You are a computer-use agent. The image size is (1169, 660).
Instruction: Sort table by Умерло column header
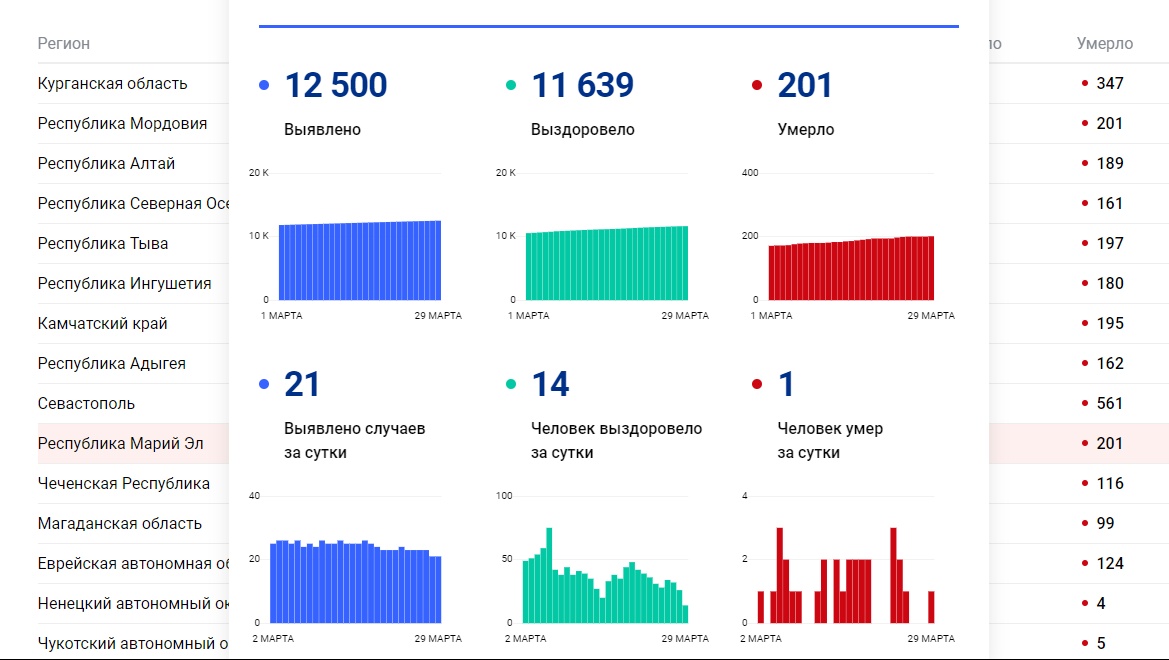coord(1104,44)
